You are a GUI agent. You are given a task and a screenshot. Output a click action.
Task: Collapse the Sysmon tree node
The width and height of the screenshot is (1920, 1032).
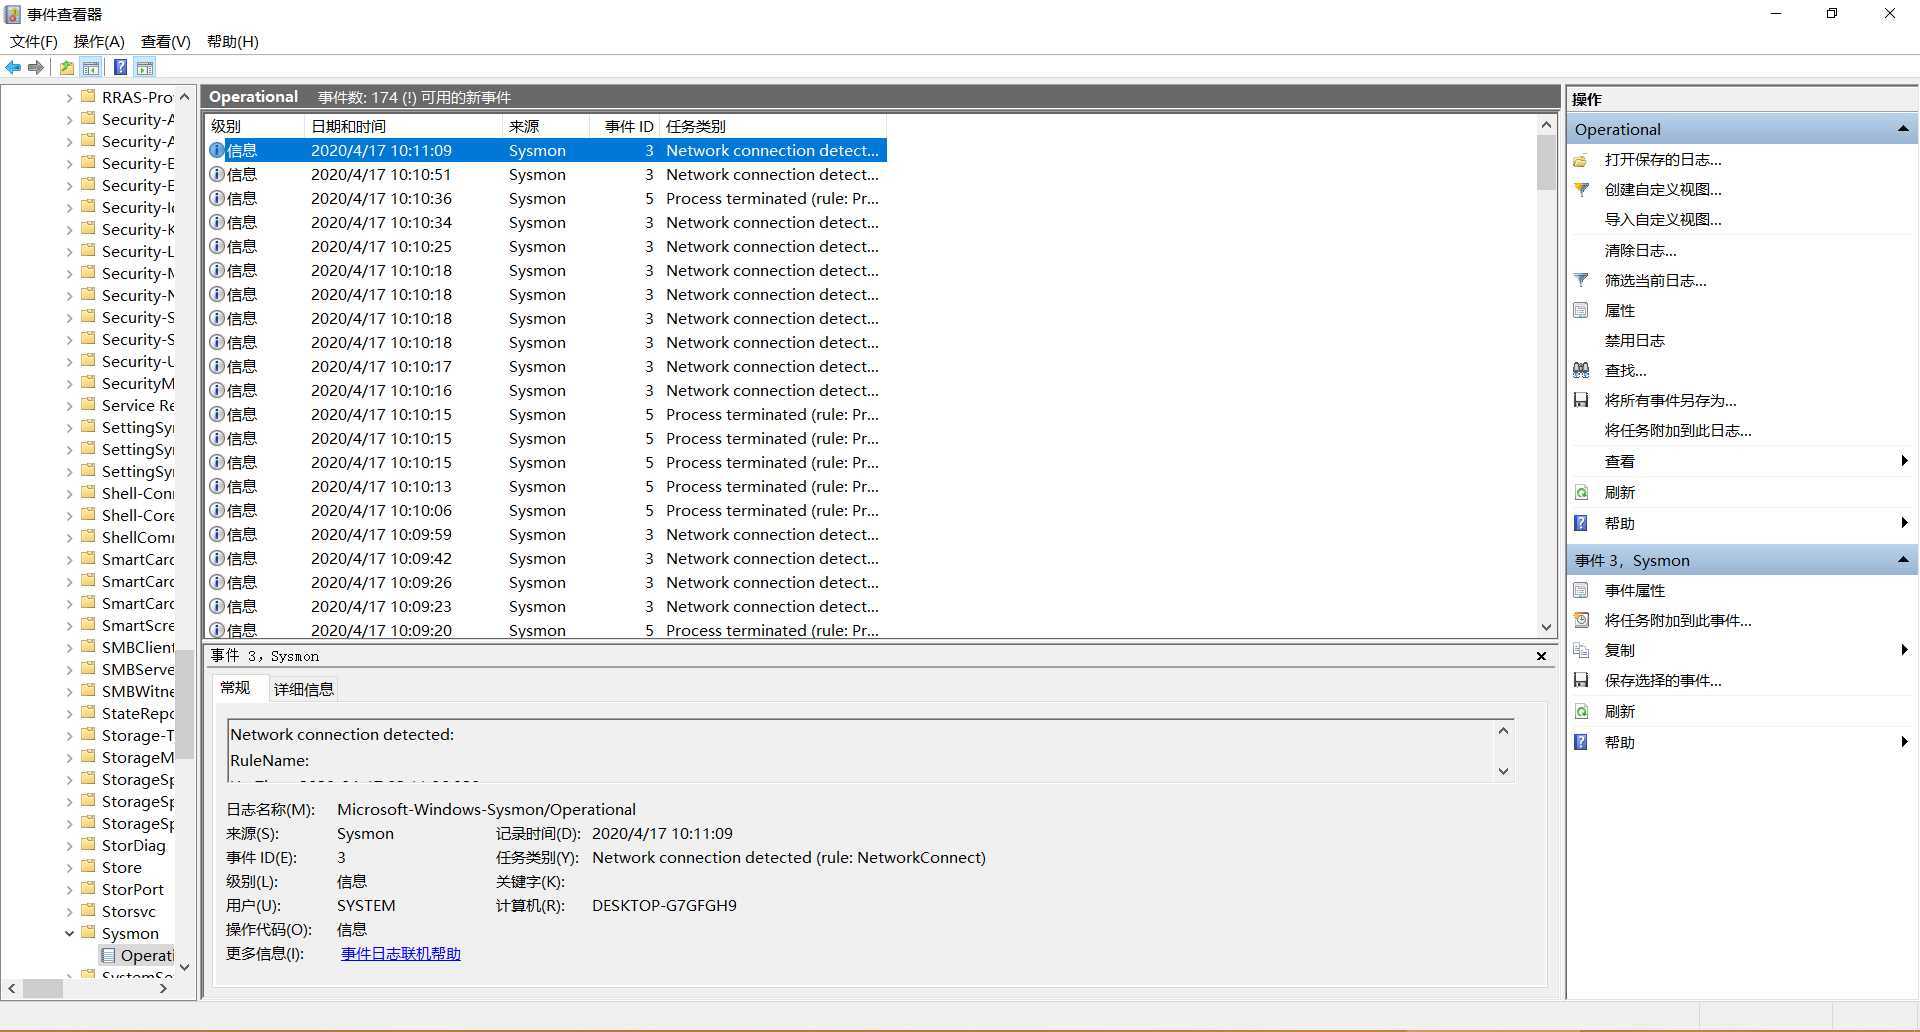point(69,933)
